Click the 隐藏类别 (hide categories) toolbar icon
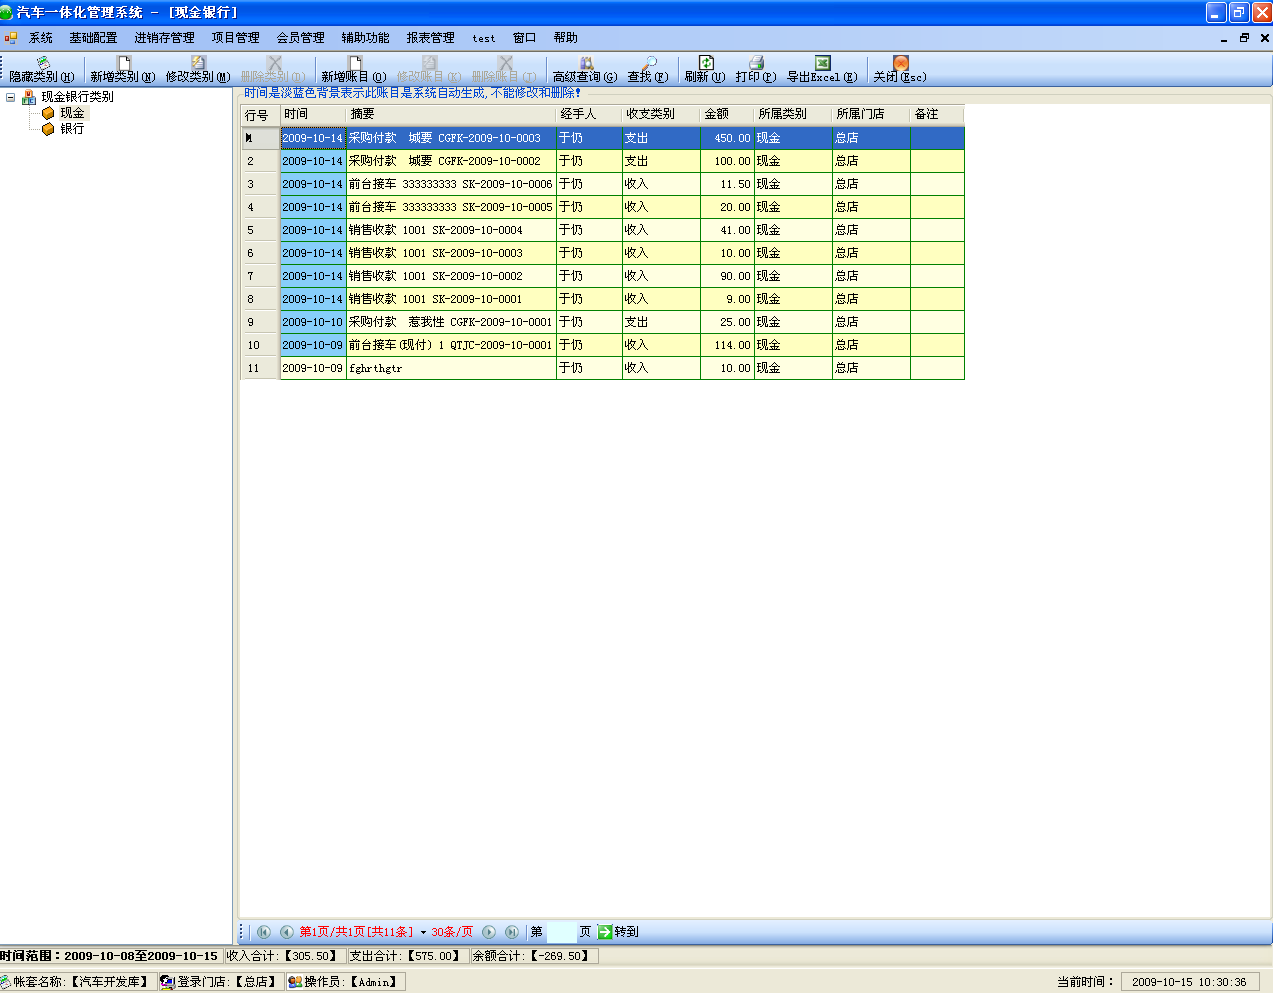The image size is (1273, 993). (42, 63)
